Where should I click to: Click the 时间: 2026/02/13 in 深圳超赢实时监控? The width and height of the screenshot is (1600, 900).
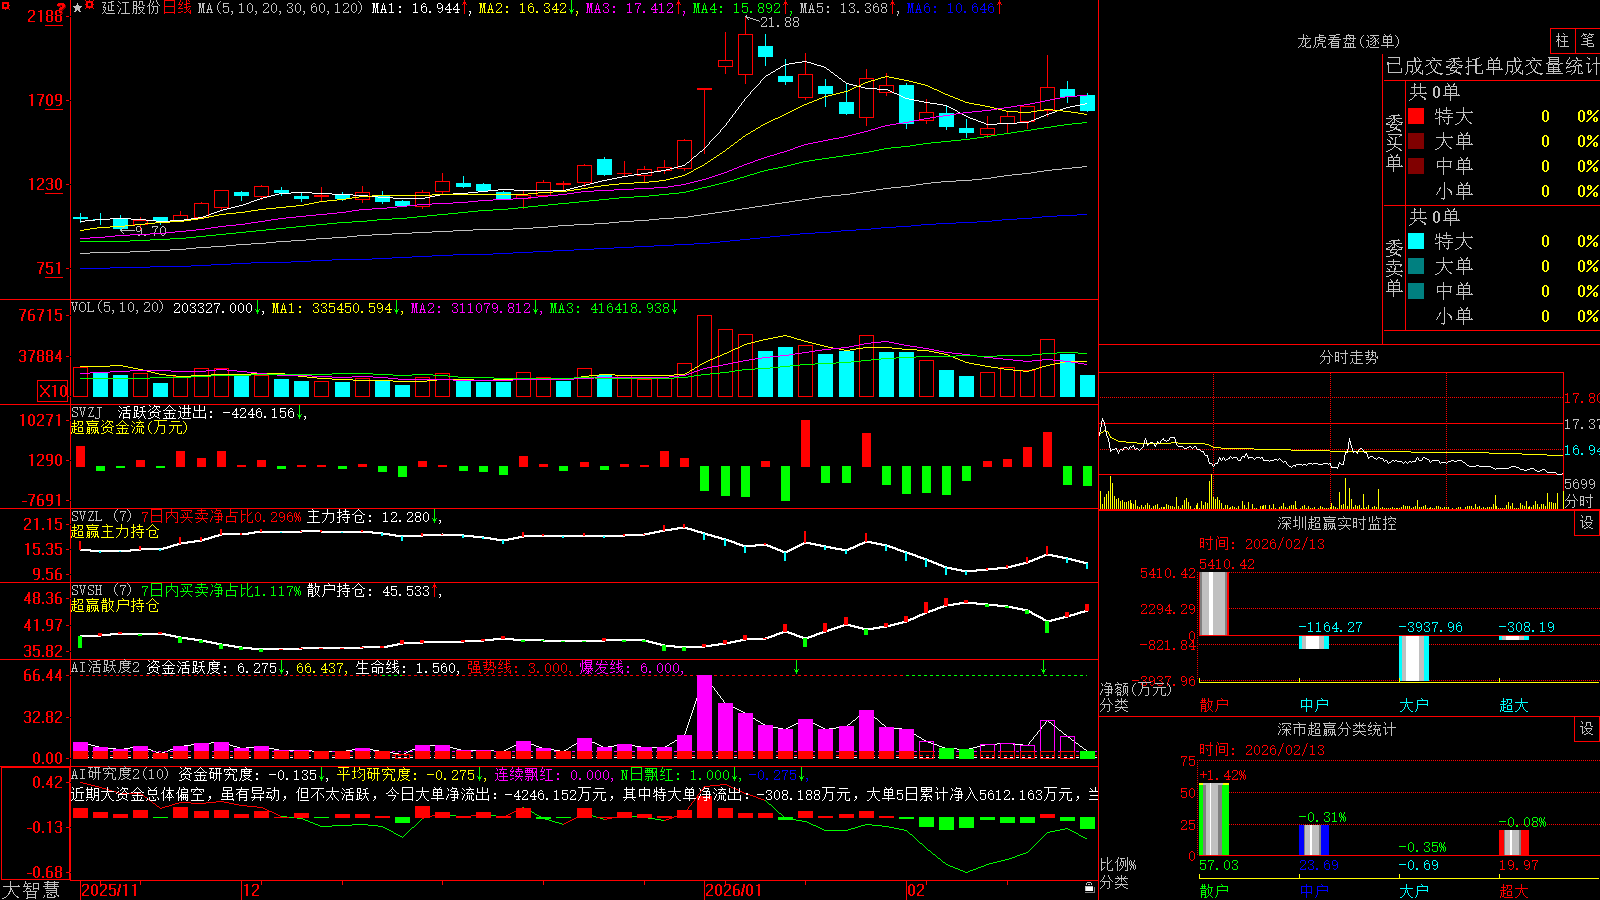[x=1262, y=544]
